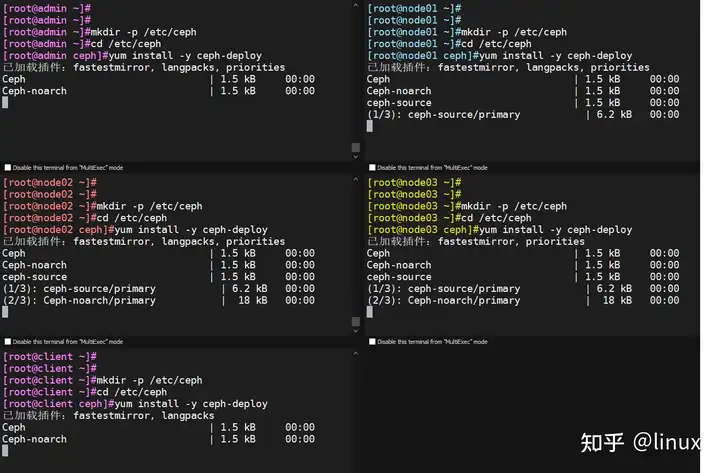Tick the MultiExec disable checkbox under the node01 terminal
Viewport: 720px width, 473px height.
point(372,168)
